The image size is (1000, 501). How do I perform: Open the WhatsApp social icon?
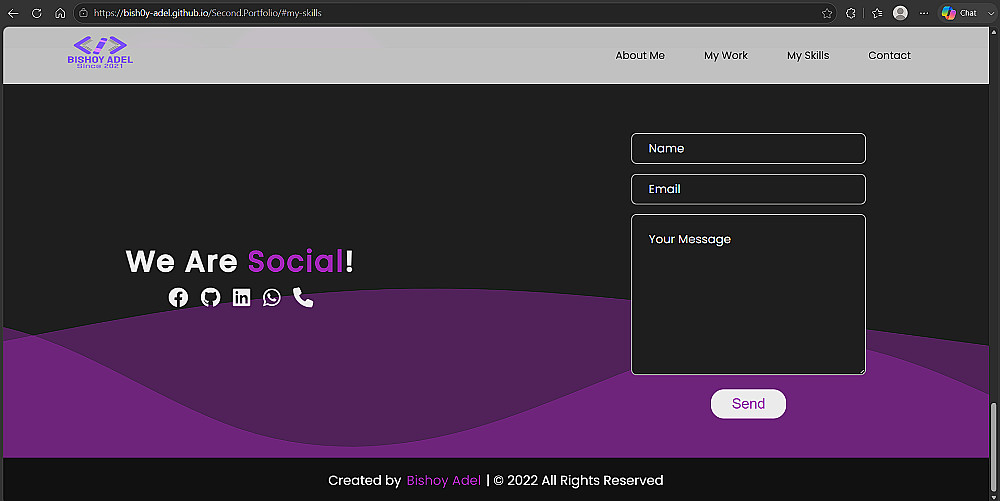click(272, 298)
